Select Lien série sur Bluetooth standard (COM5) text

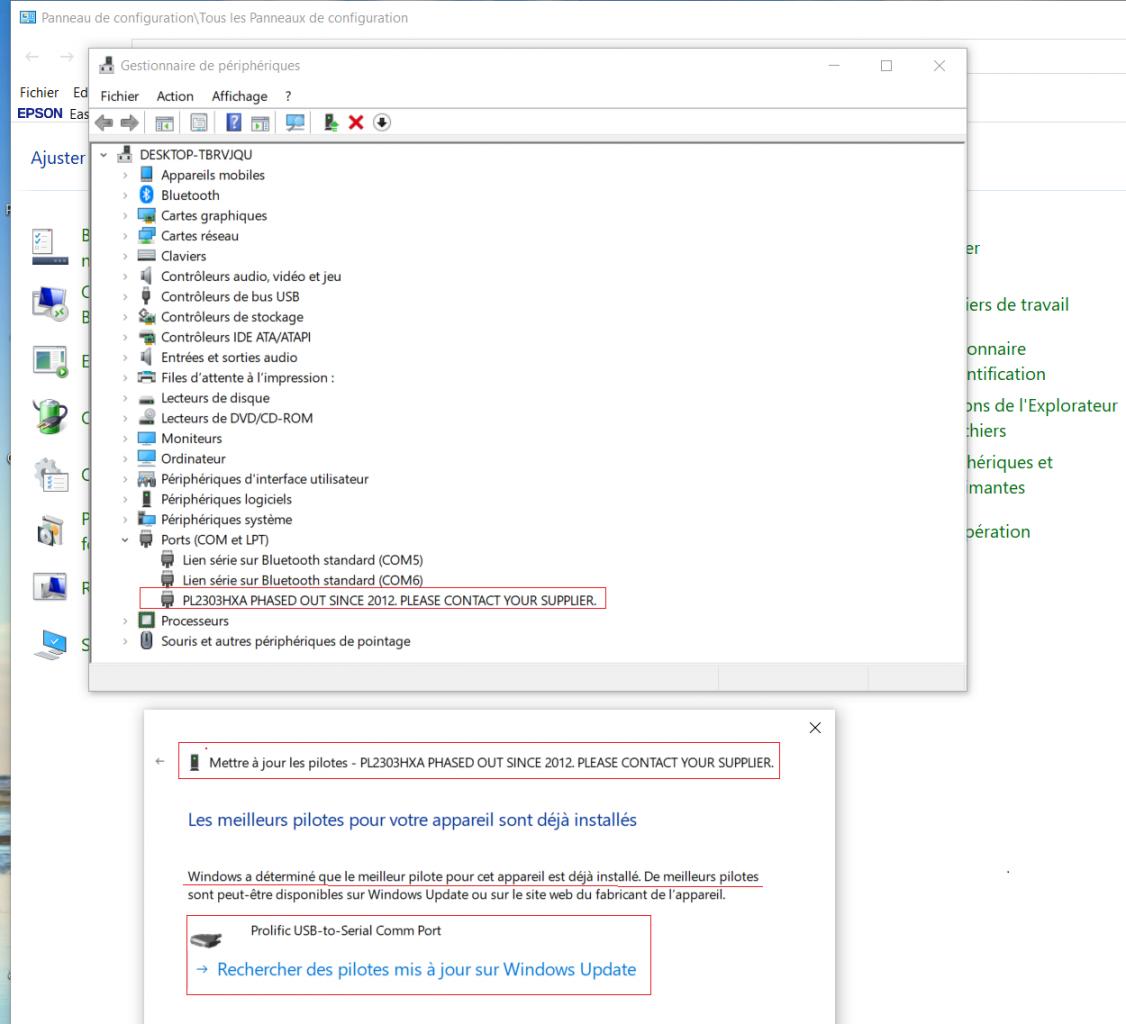tap(302, 559)
